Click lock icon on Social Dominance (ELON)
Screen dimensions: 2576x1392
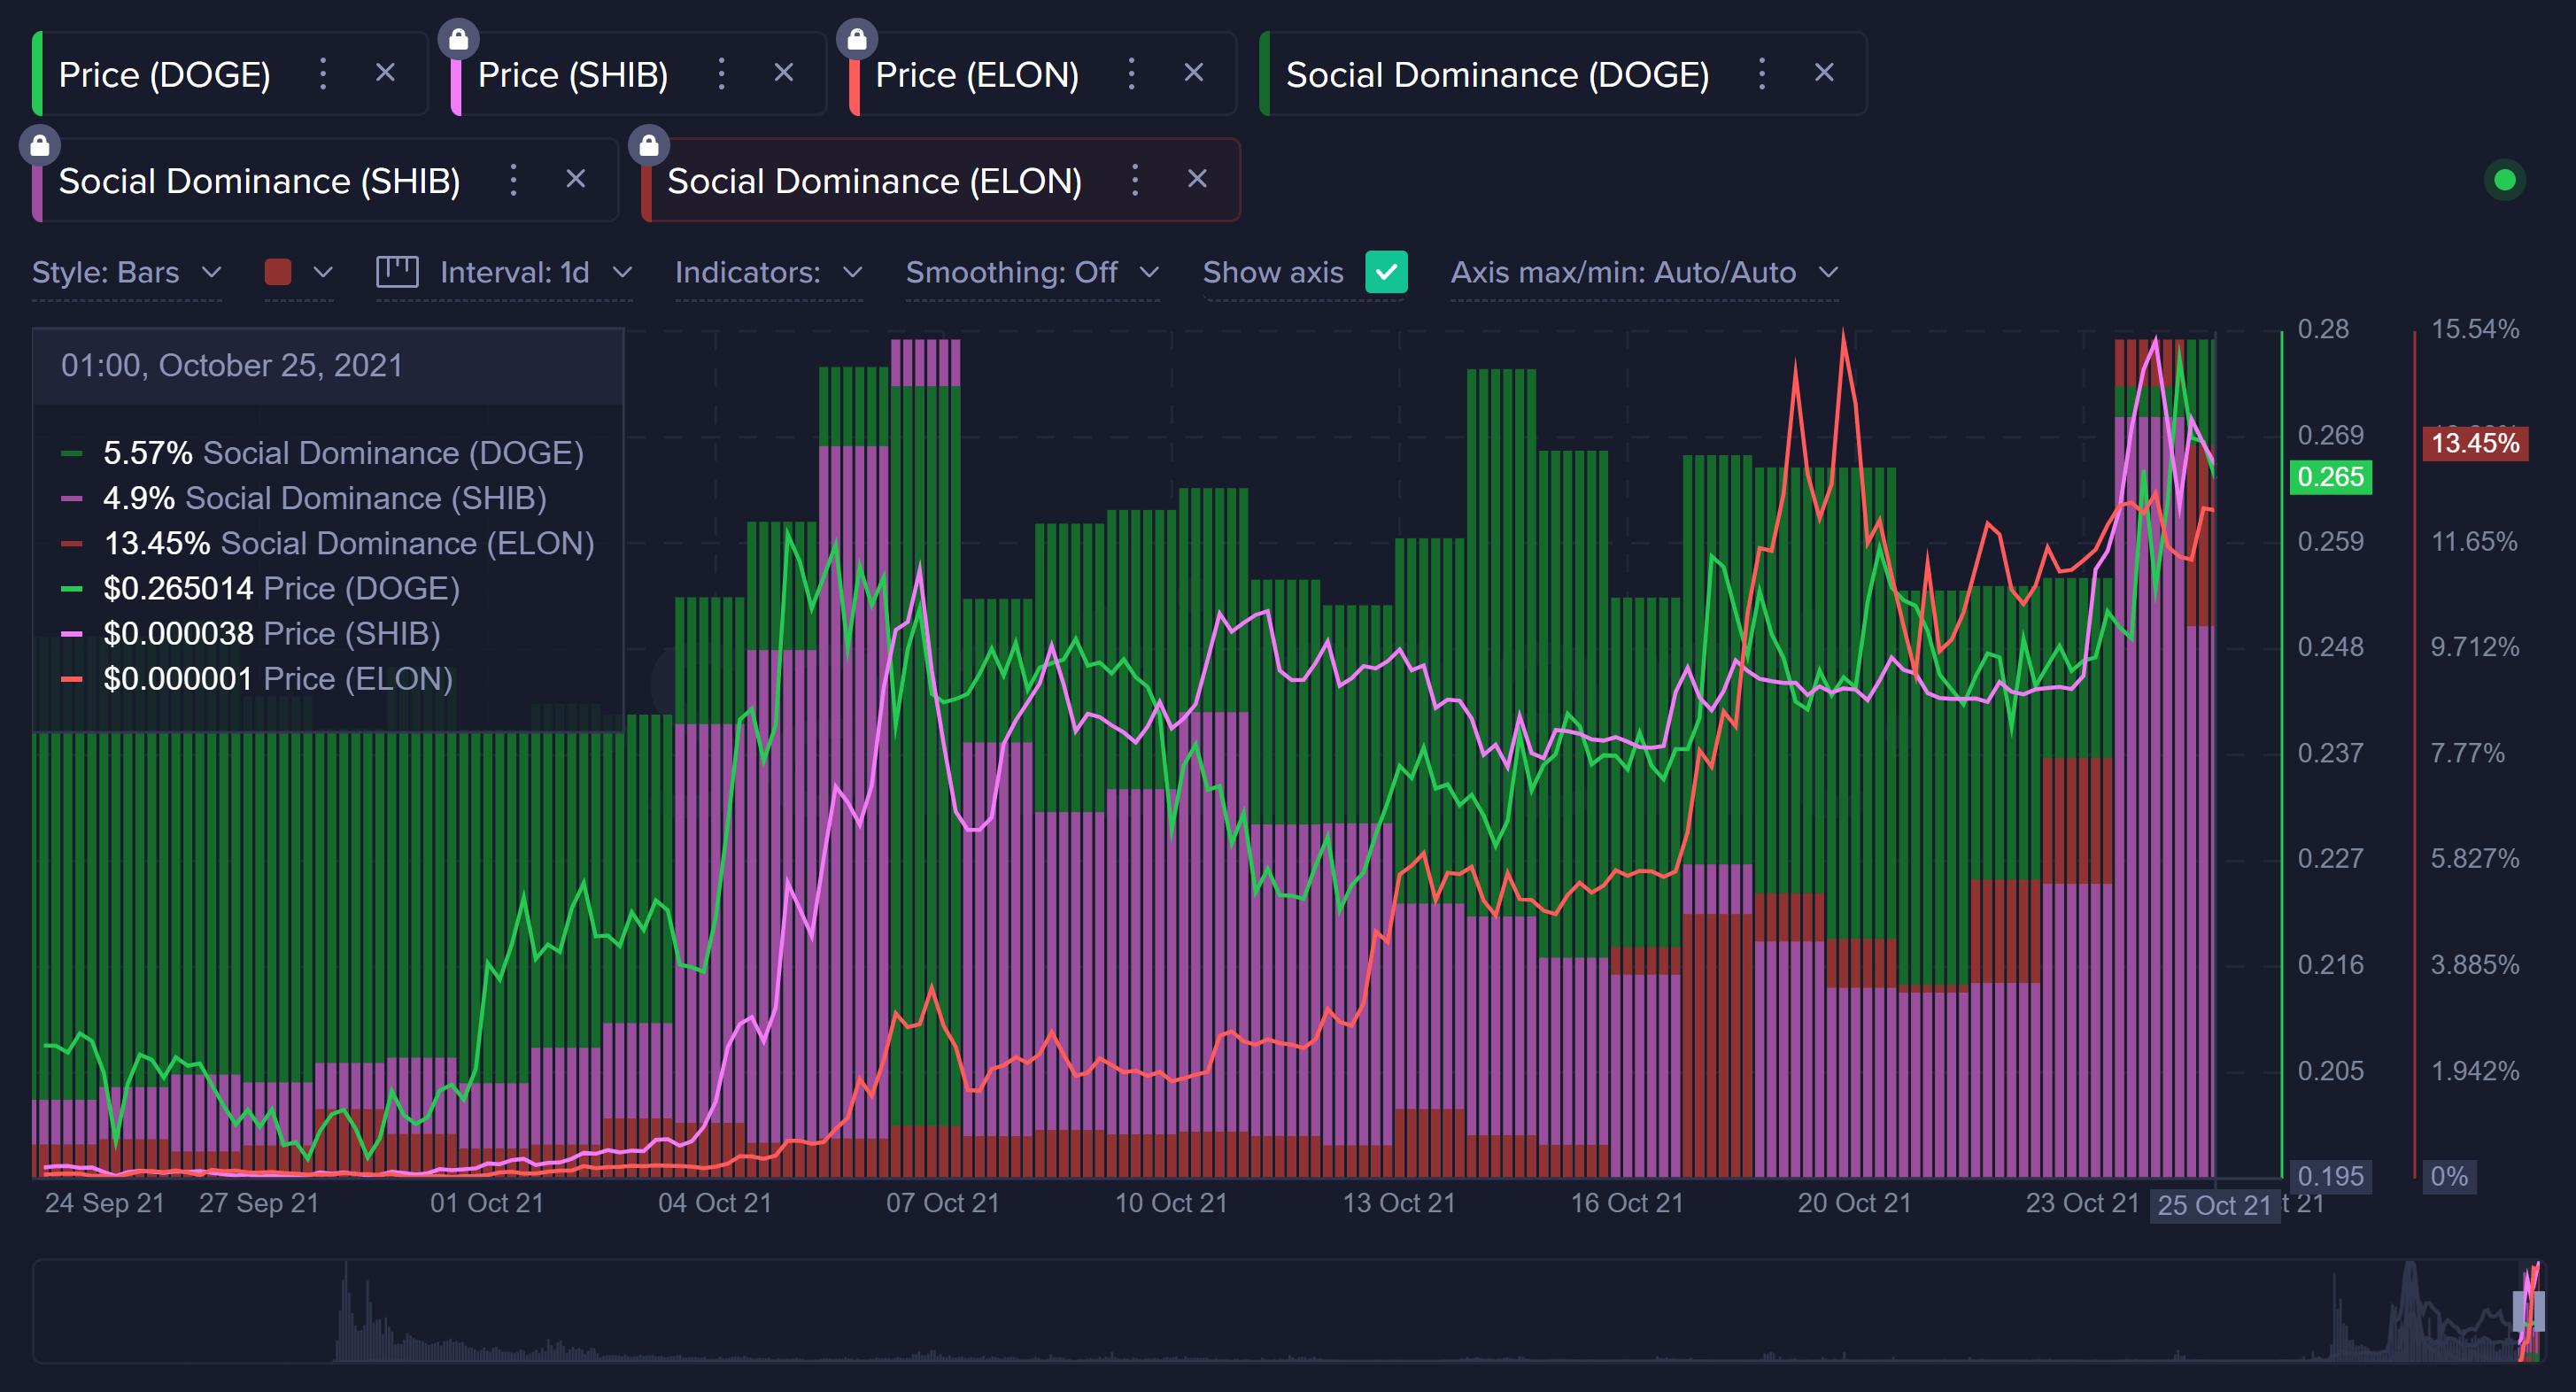click(x=648, y=146)
